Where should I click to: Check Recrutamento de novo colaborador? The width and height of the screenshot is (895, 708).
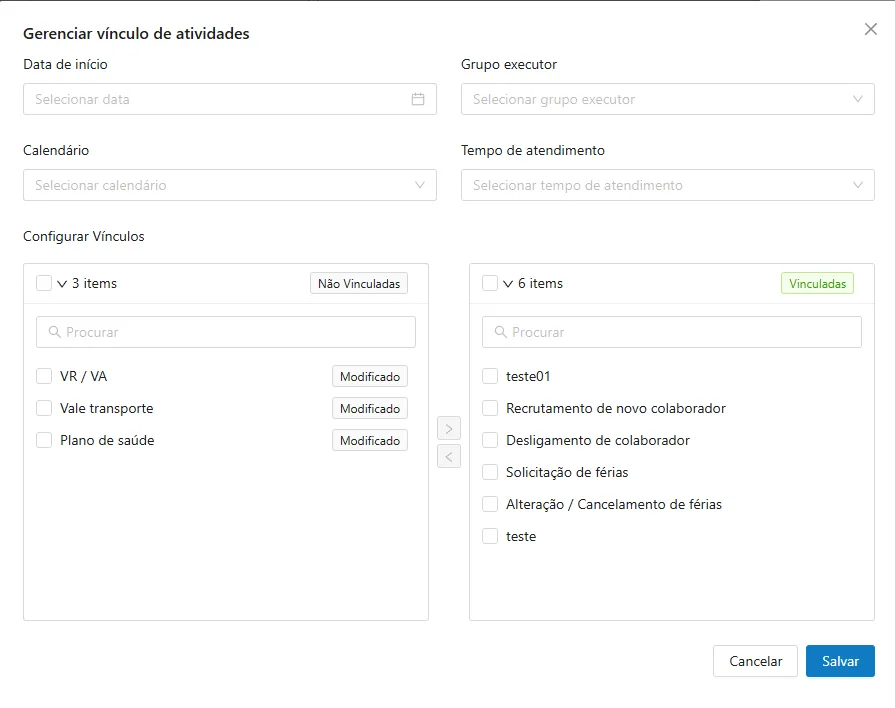point(490,408)
